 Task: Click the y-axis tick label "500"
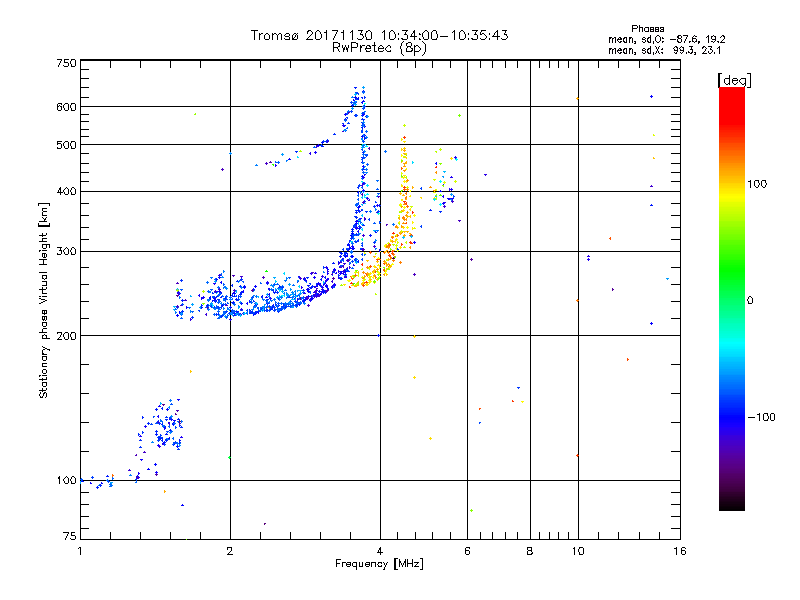66,145
